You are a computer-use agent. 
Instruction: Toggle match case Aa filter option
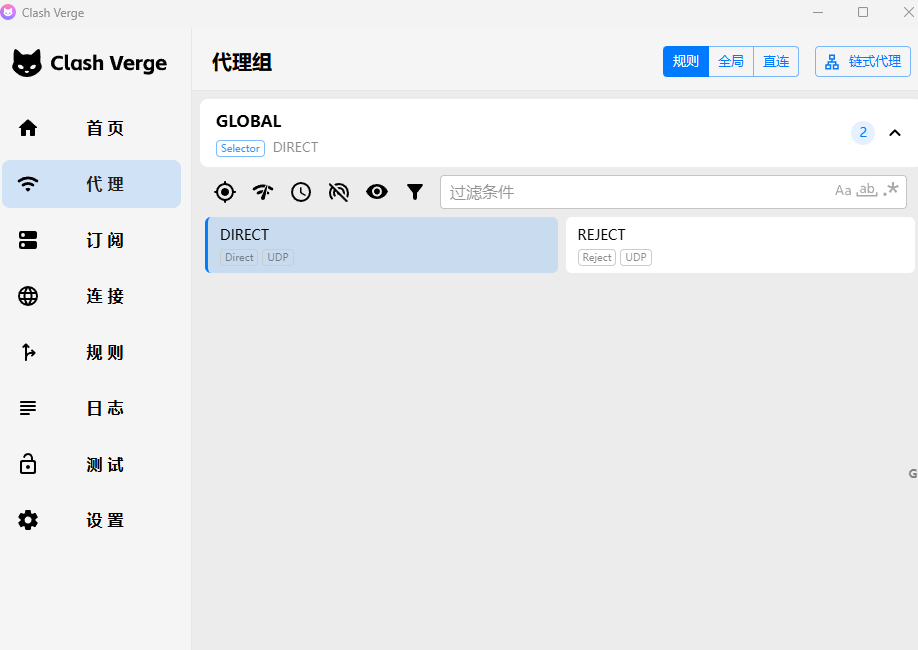pyautogui.click(x=843, y=191)
